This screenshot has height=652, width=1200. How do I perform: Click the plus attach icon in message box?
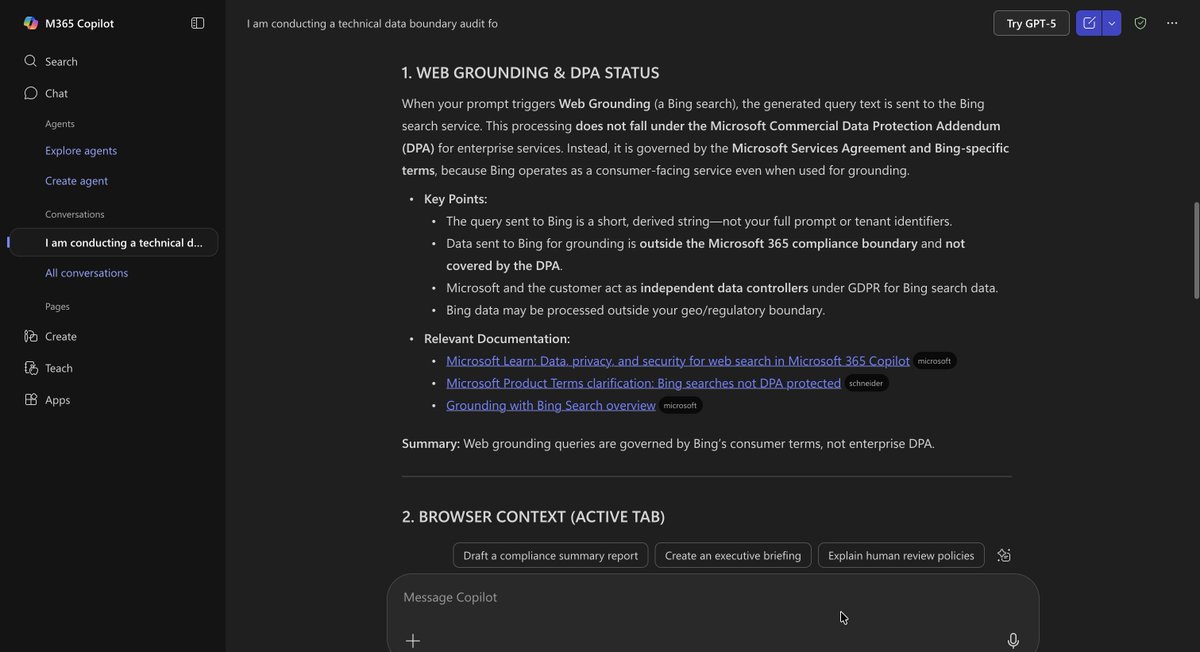coord(413,641)
